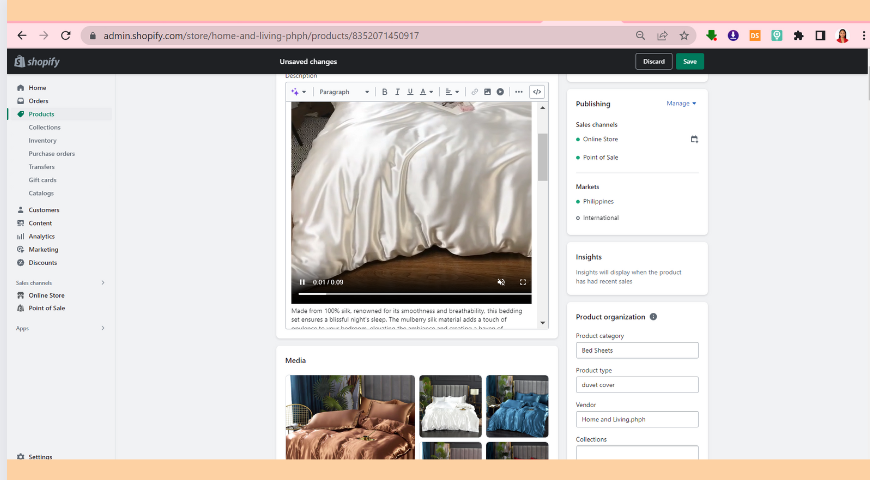The image size is (870, 480).
Task: Open the text color picker in the editor
Action: pos(426,92)
